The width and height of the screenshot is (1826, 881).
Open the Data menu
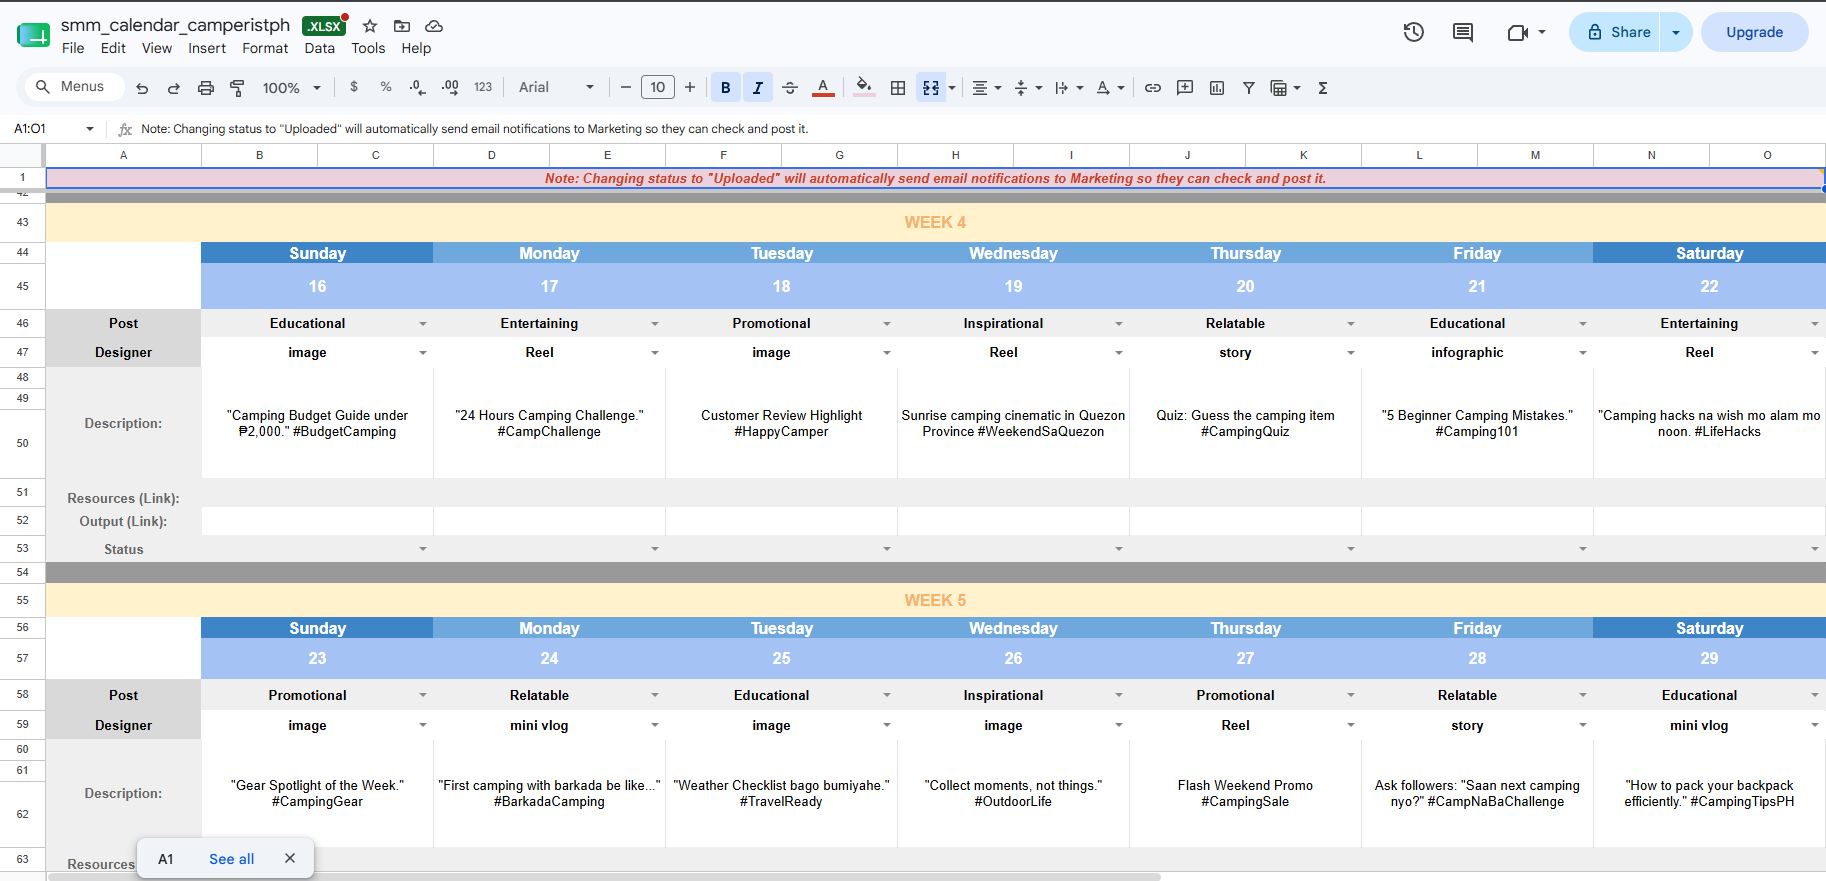[320, 48]
